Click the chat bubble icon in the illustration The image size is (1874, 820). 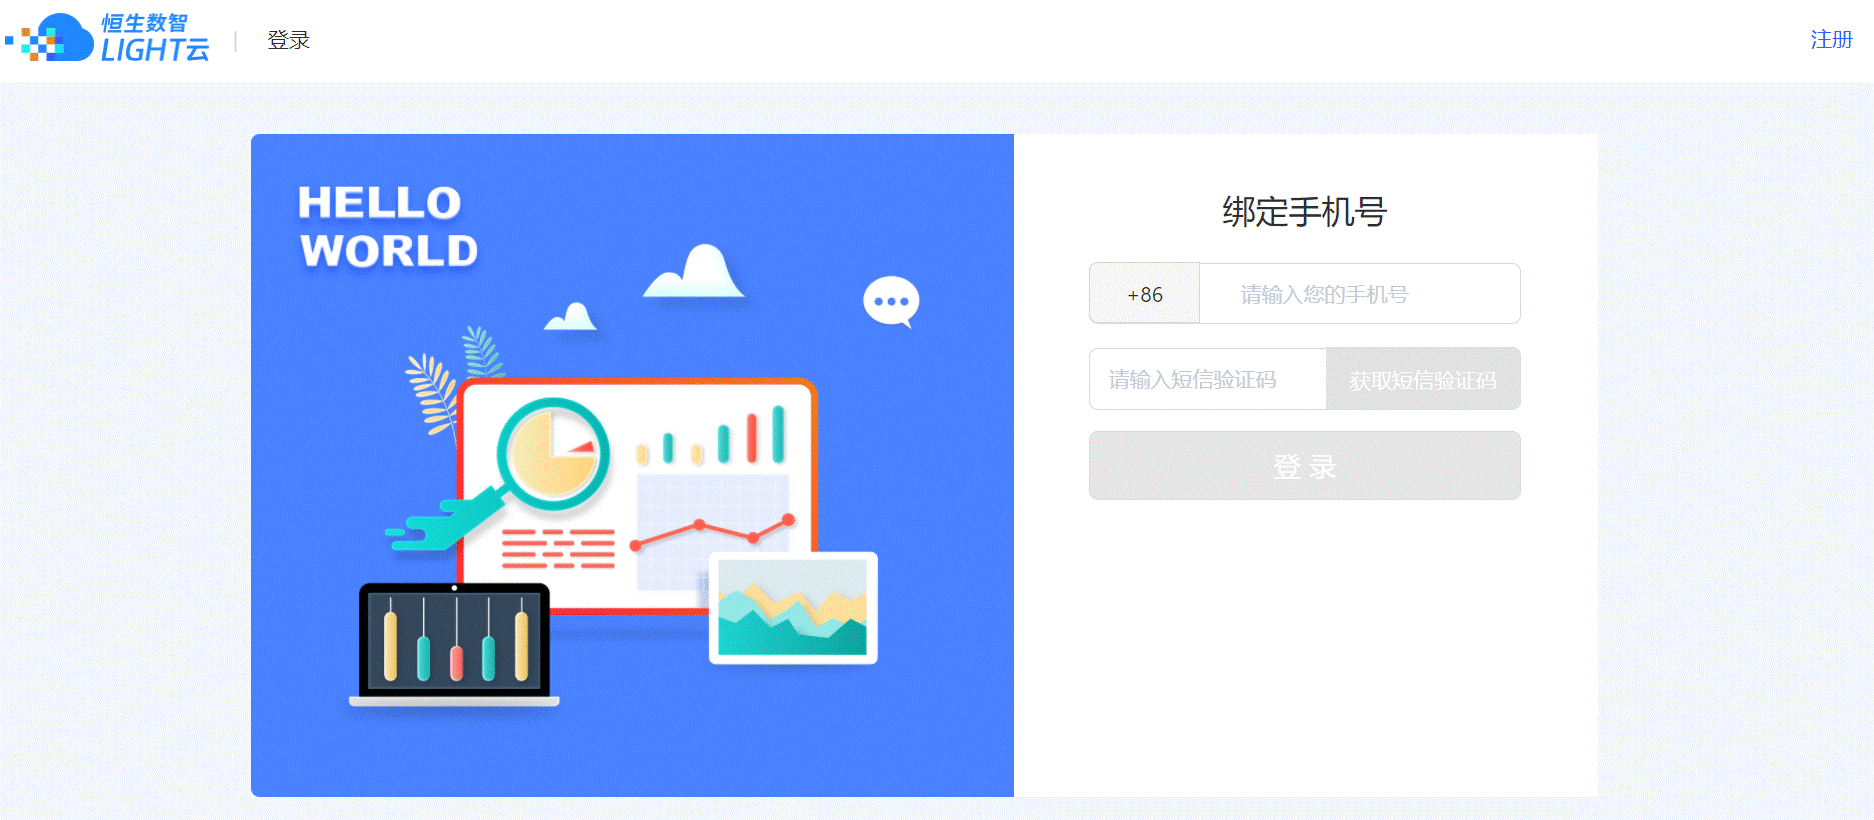891,302
